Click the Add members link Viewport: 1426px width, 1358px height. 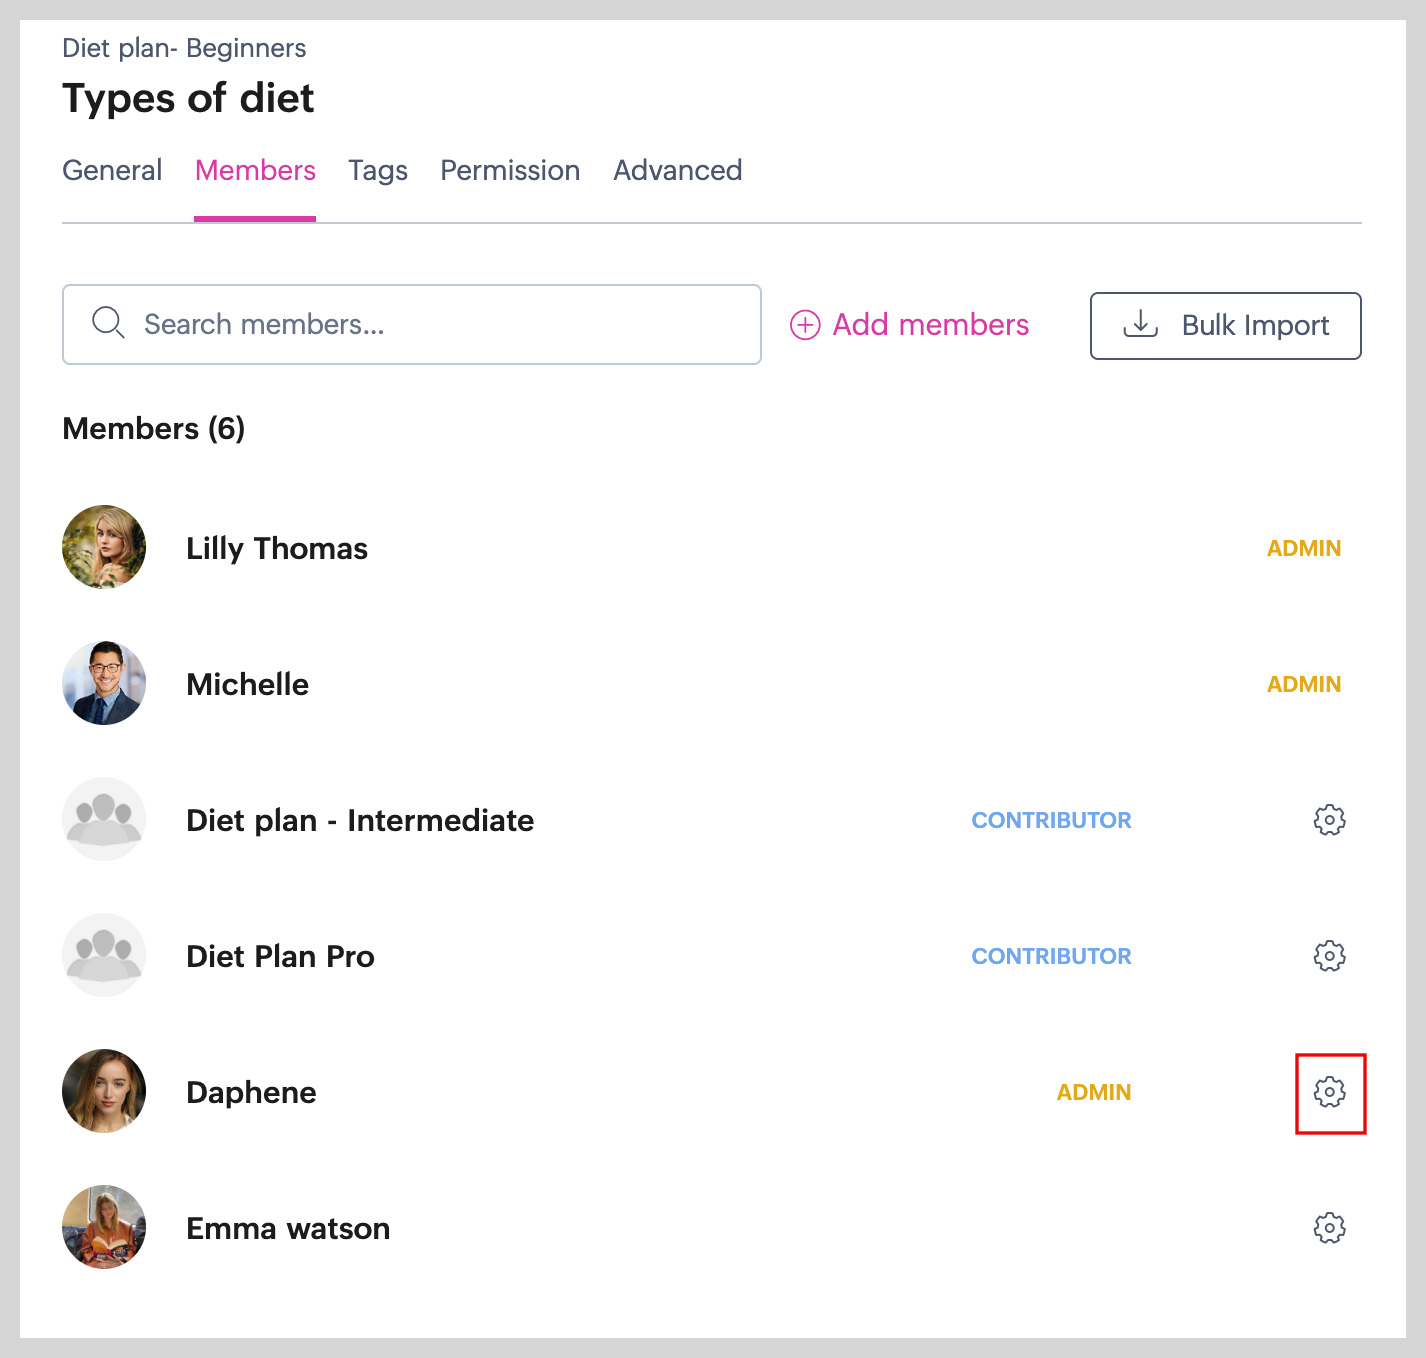(x=930, y=325)
